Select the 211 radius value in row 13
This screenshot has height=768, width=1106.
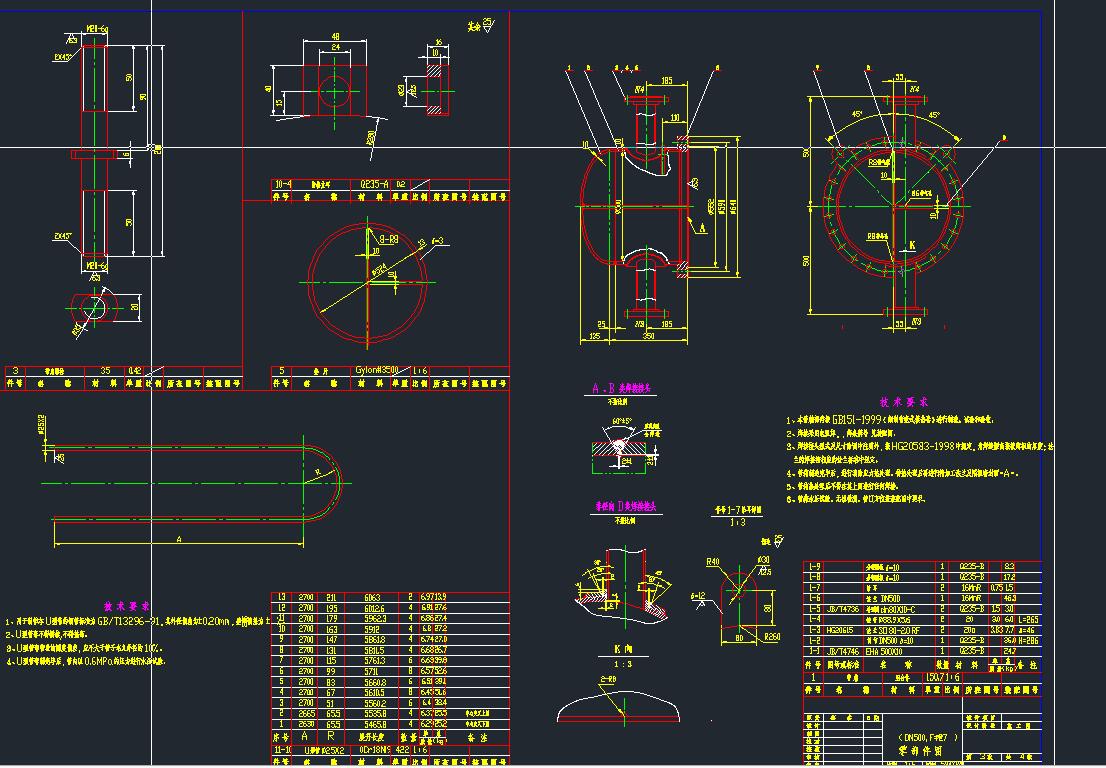331,597
